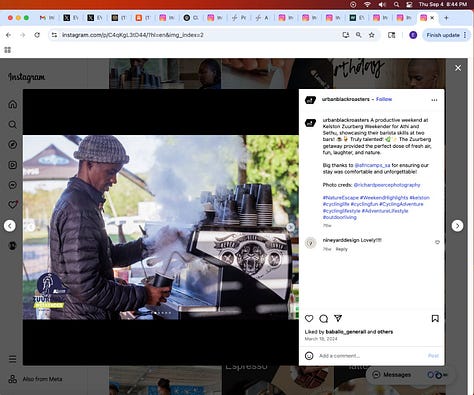Close the active Instagram tab

tap(432, 18)
